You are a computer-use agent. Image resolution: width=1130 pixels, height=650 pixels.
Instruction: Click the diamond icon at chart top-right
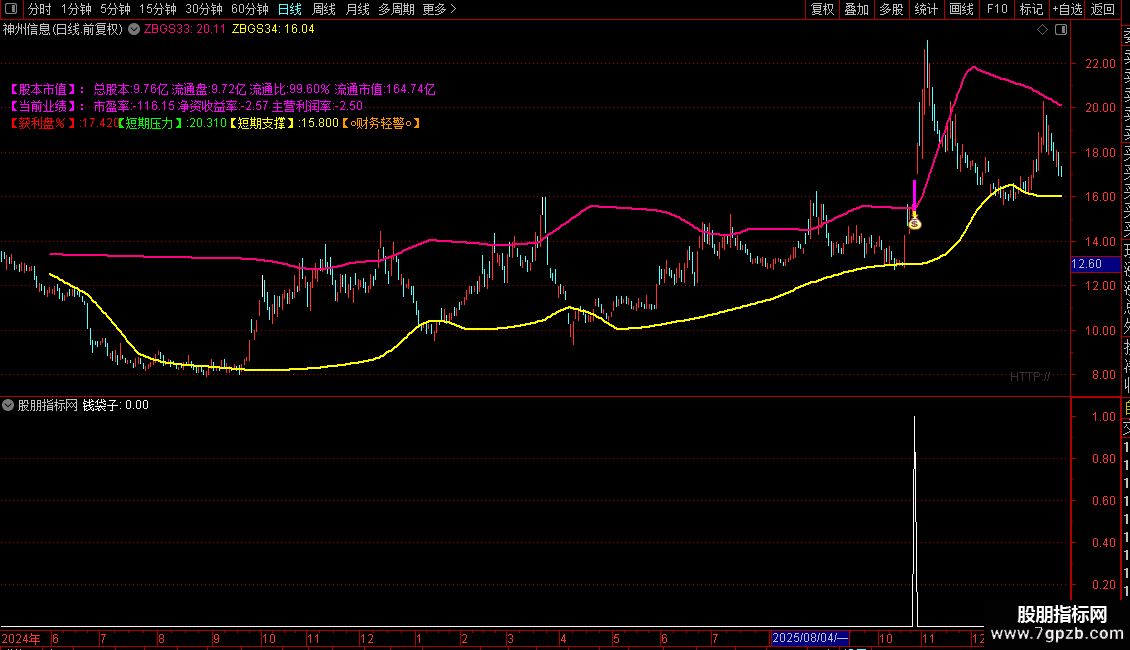point(1042,30)
